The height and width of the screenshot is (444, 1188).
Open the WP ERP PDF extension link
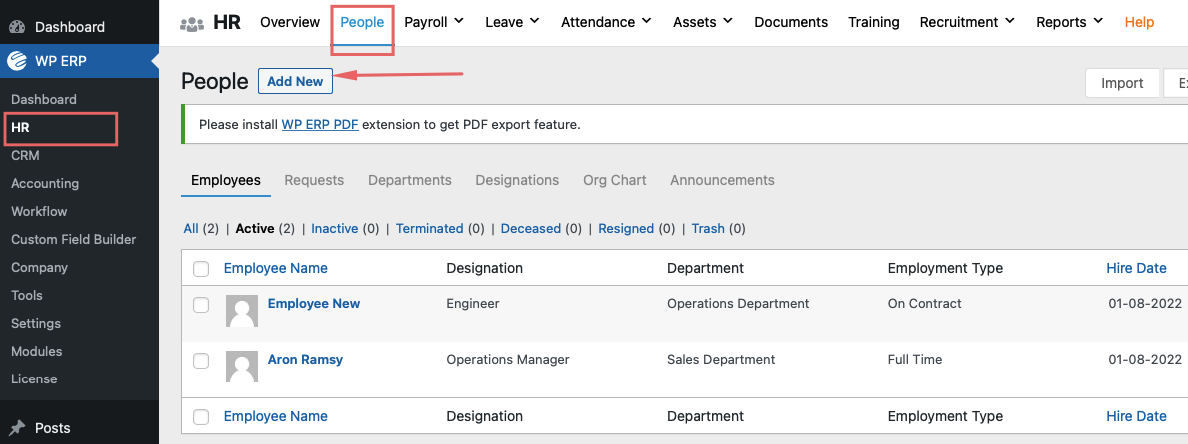click(x=319, y=125)
